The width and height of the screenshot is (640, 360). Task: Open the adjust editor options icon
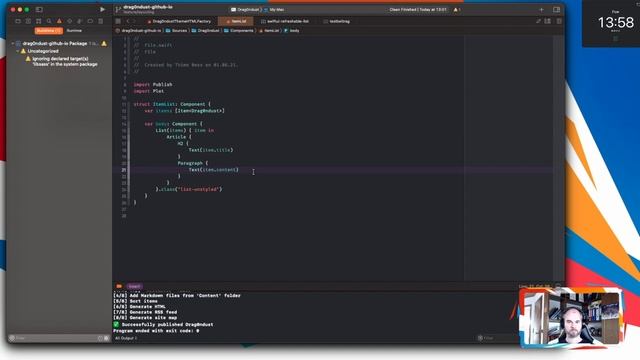pyautogui.click(x=548, y=21)
